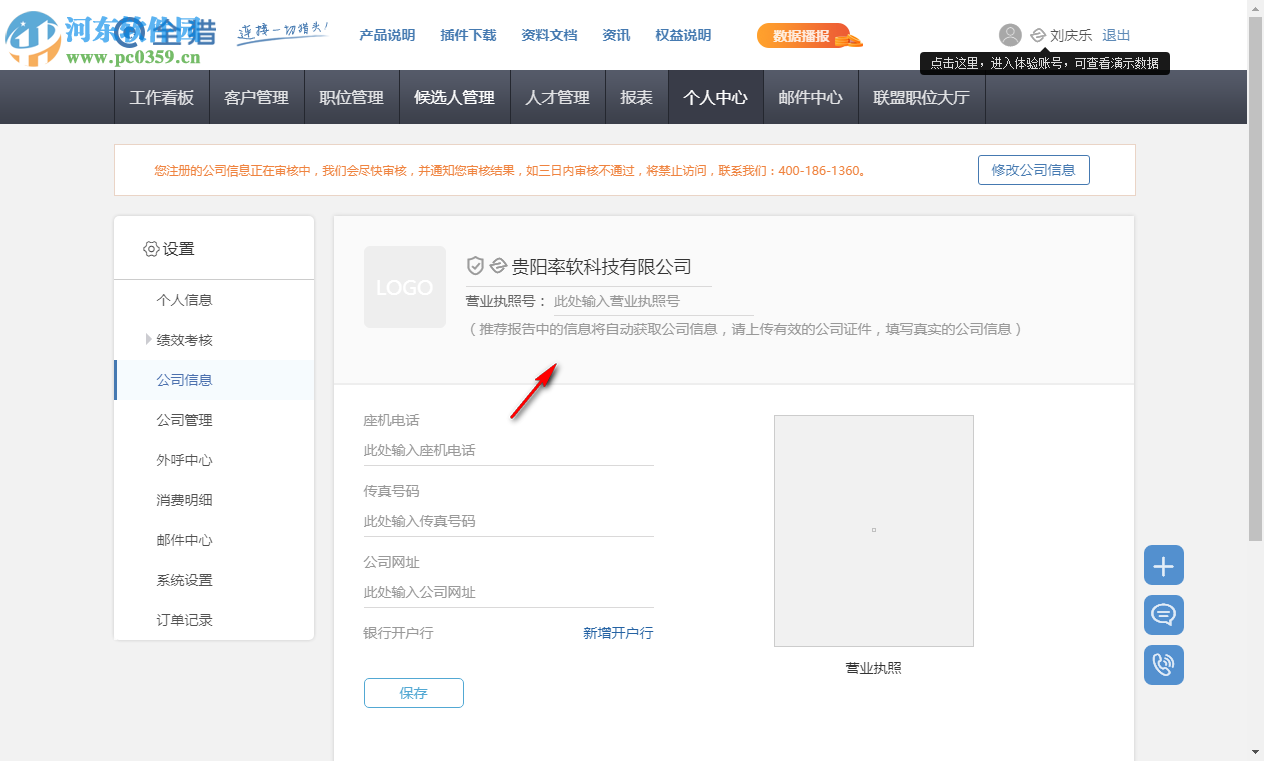Viewport: 1264px width, 761px height.
Task: Open 候选人管理 tab
Action: 455,97
